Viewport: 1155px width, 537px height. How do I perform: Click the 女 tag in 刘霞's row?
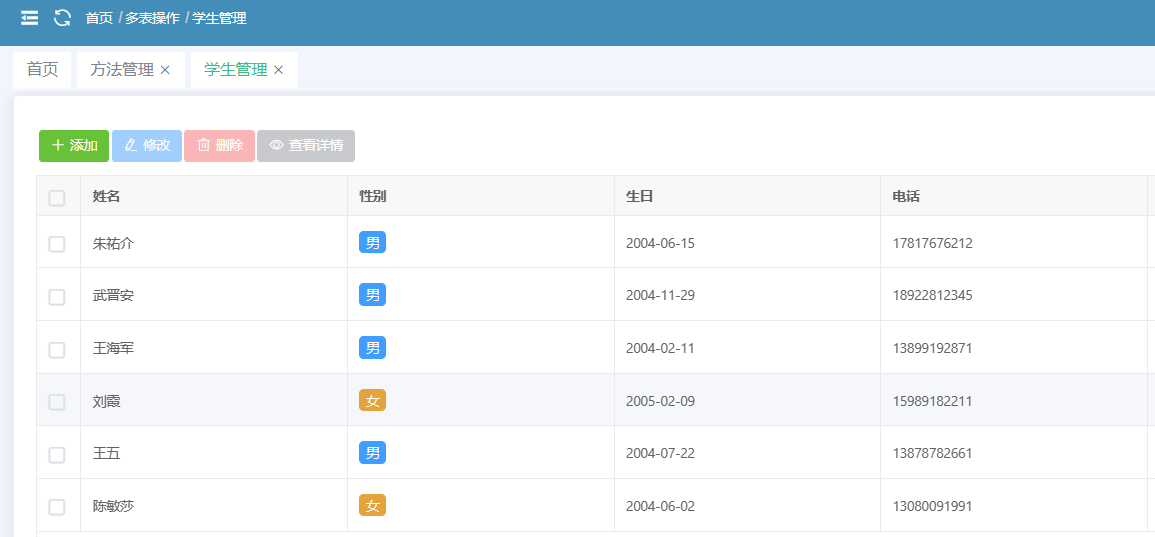(x=372, y=401)
